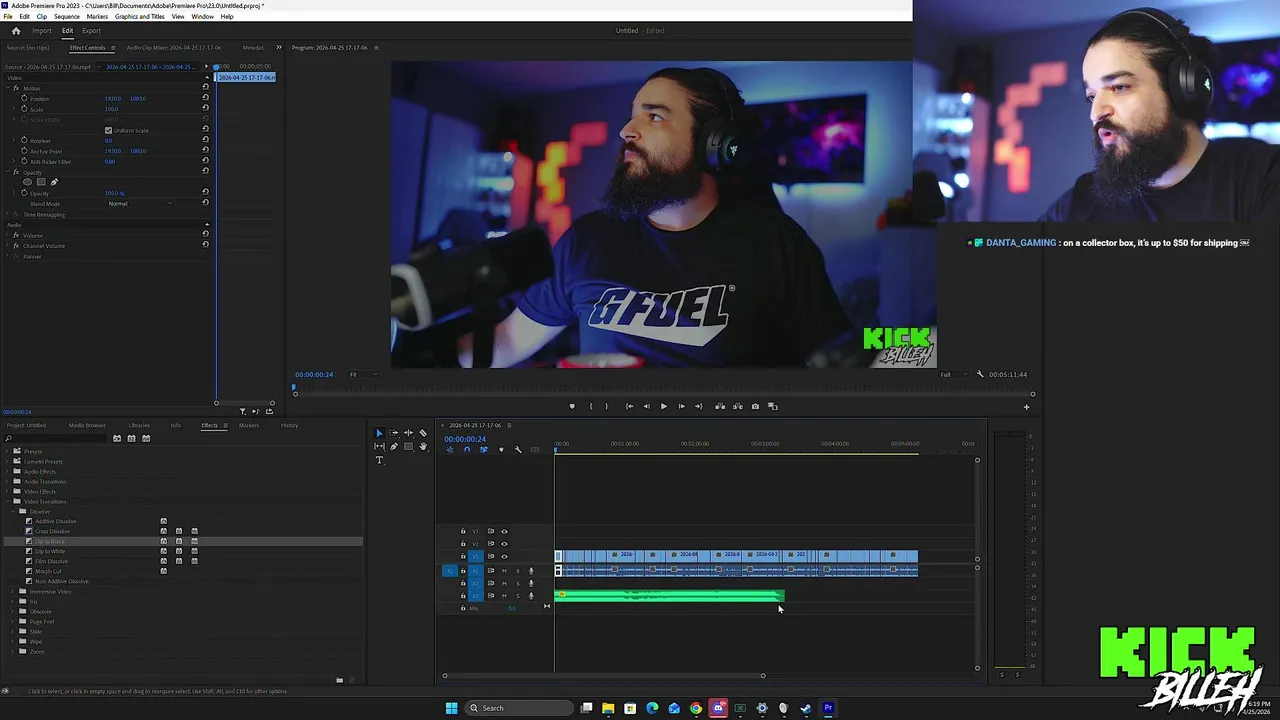Toggle linked selection in timeline
This screenshot has width=1280, height=720.
click(x=484, y=449)
